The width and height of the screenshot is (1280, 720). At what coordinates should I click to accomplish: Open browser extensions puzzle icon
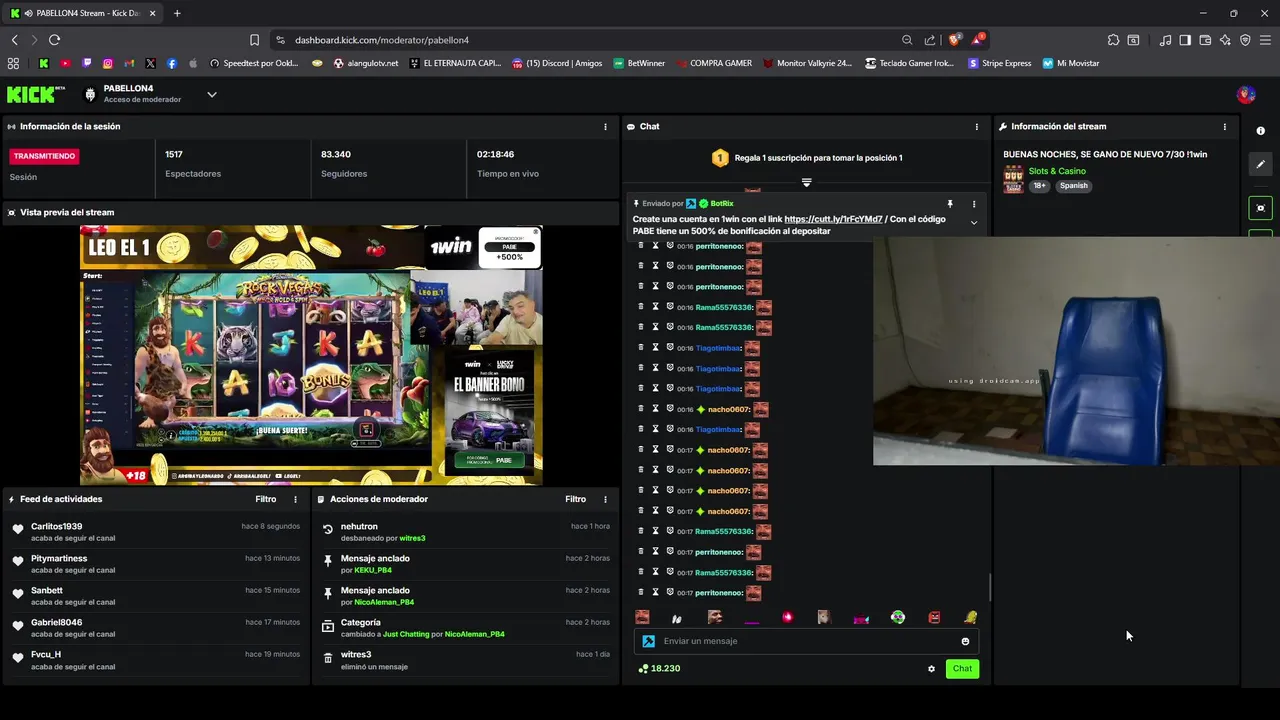(x=1113, y=40)
